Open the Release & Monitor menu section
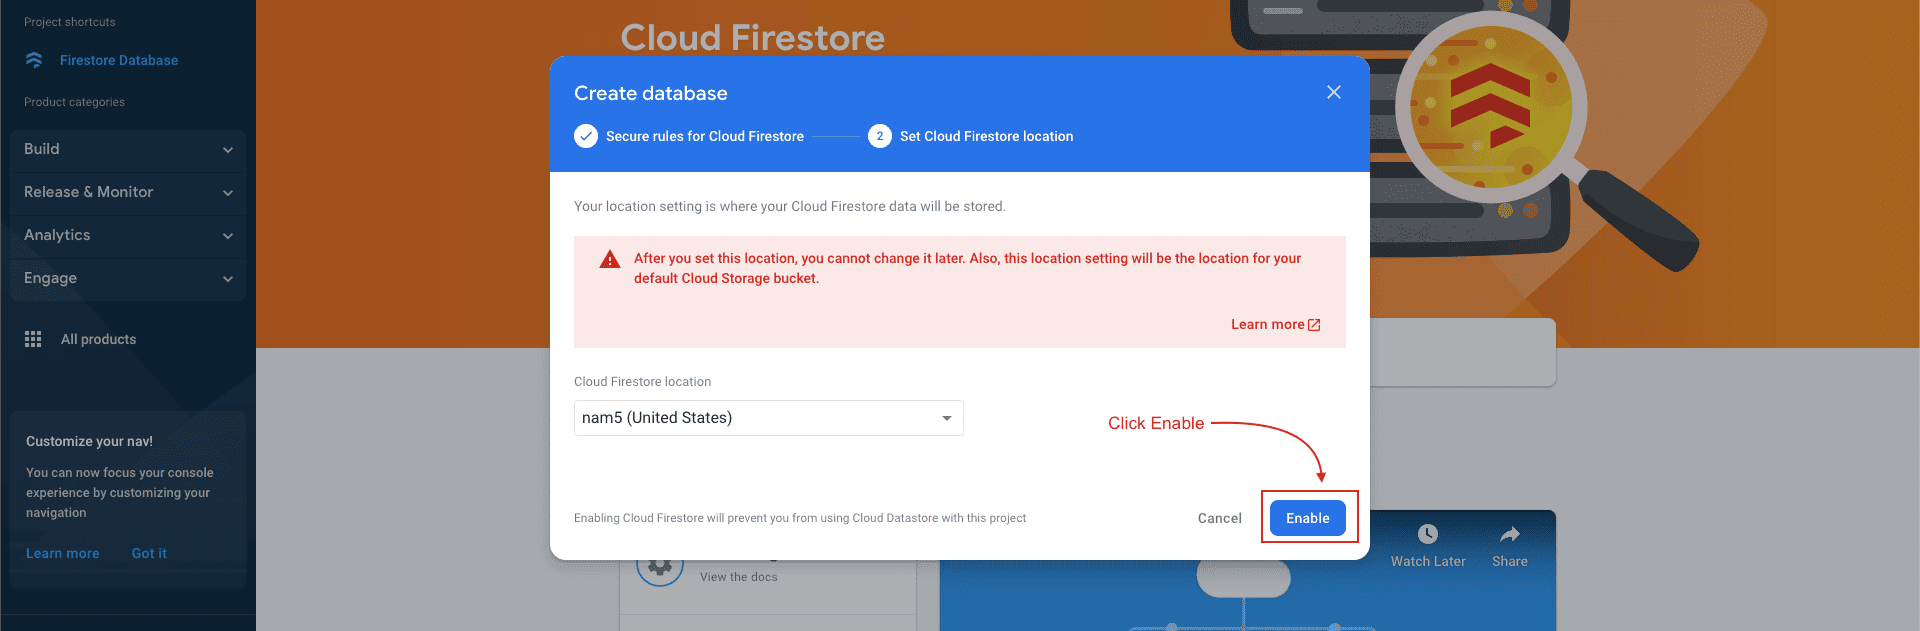Image resolution: width=1920 pixels, height=631 pixels. pos(127,192)
